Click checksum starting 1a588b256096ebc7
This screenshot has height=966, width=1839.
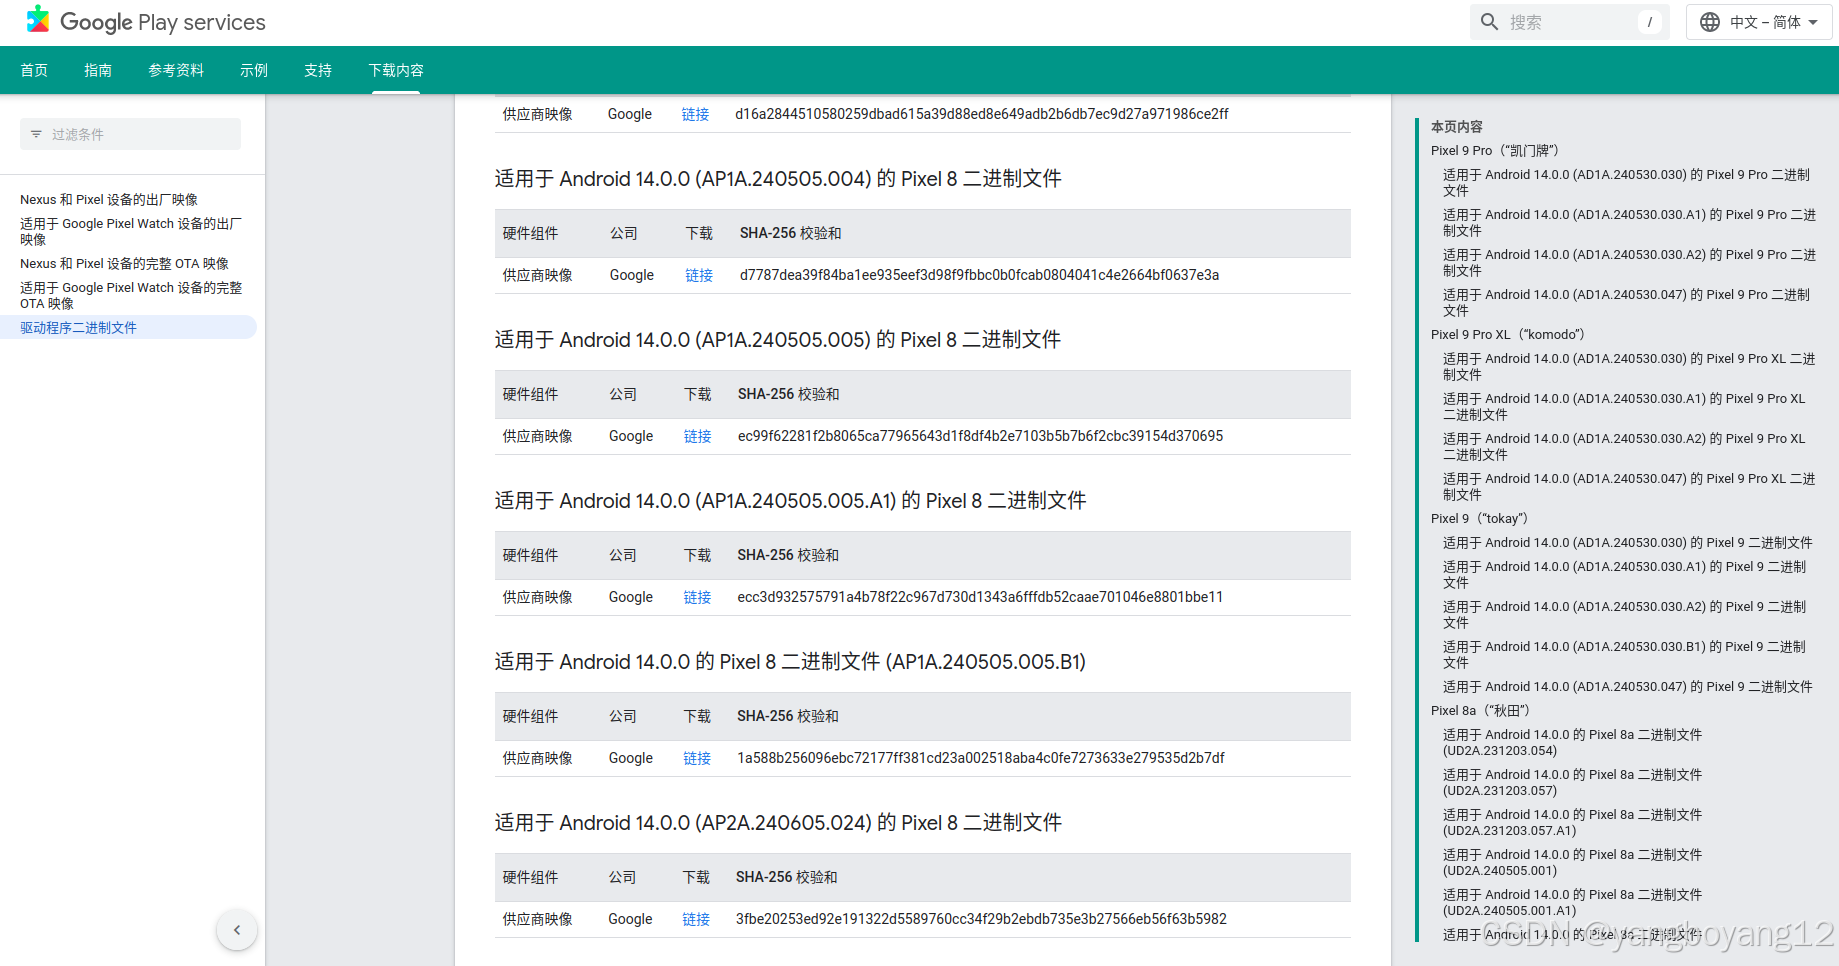[x=981, y=758]
